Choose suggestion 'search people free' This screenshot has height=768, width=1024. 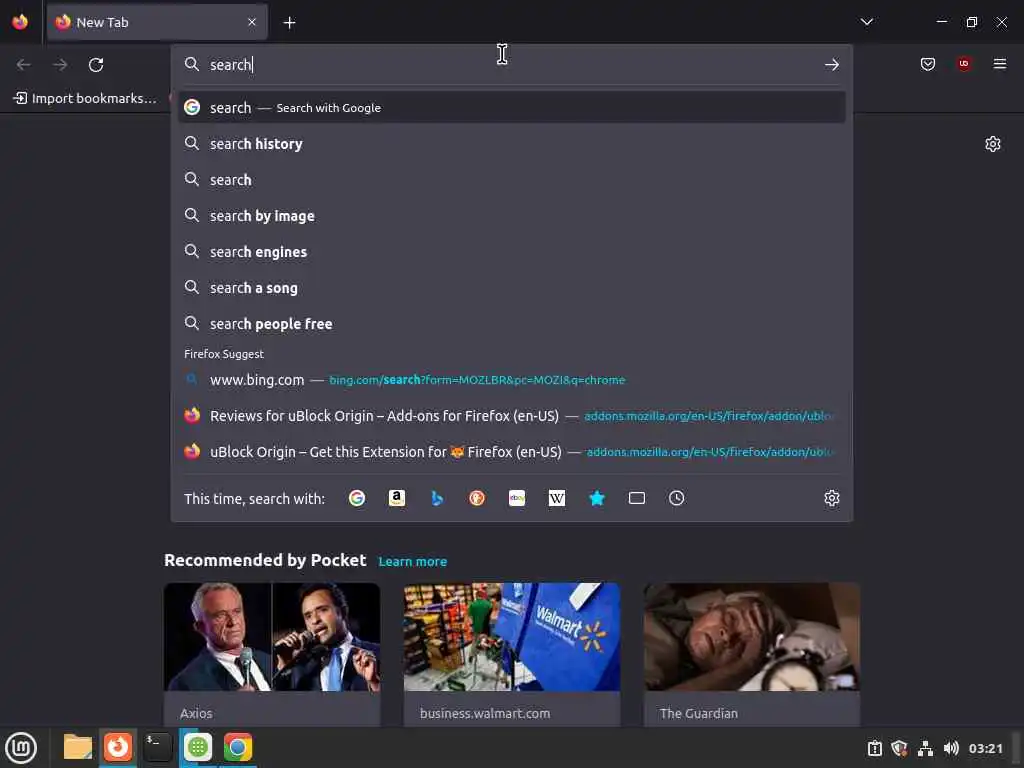click(511, 323)
